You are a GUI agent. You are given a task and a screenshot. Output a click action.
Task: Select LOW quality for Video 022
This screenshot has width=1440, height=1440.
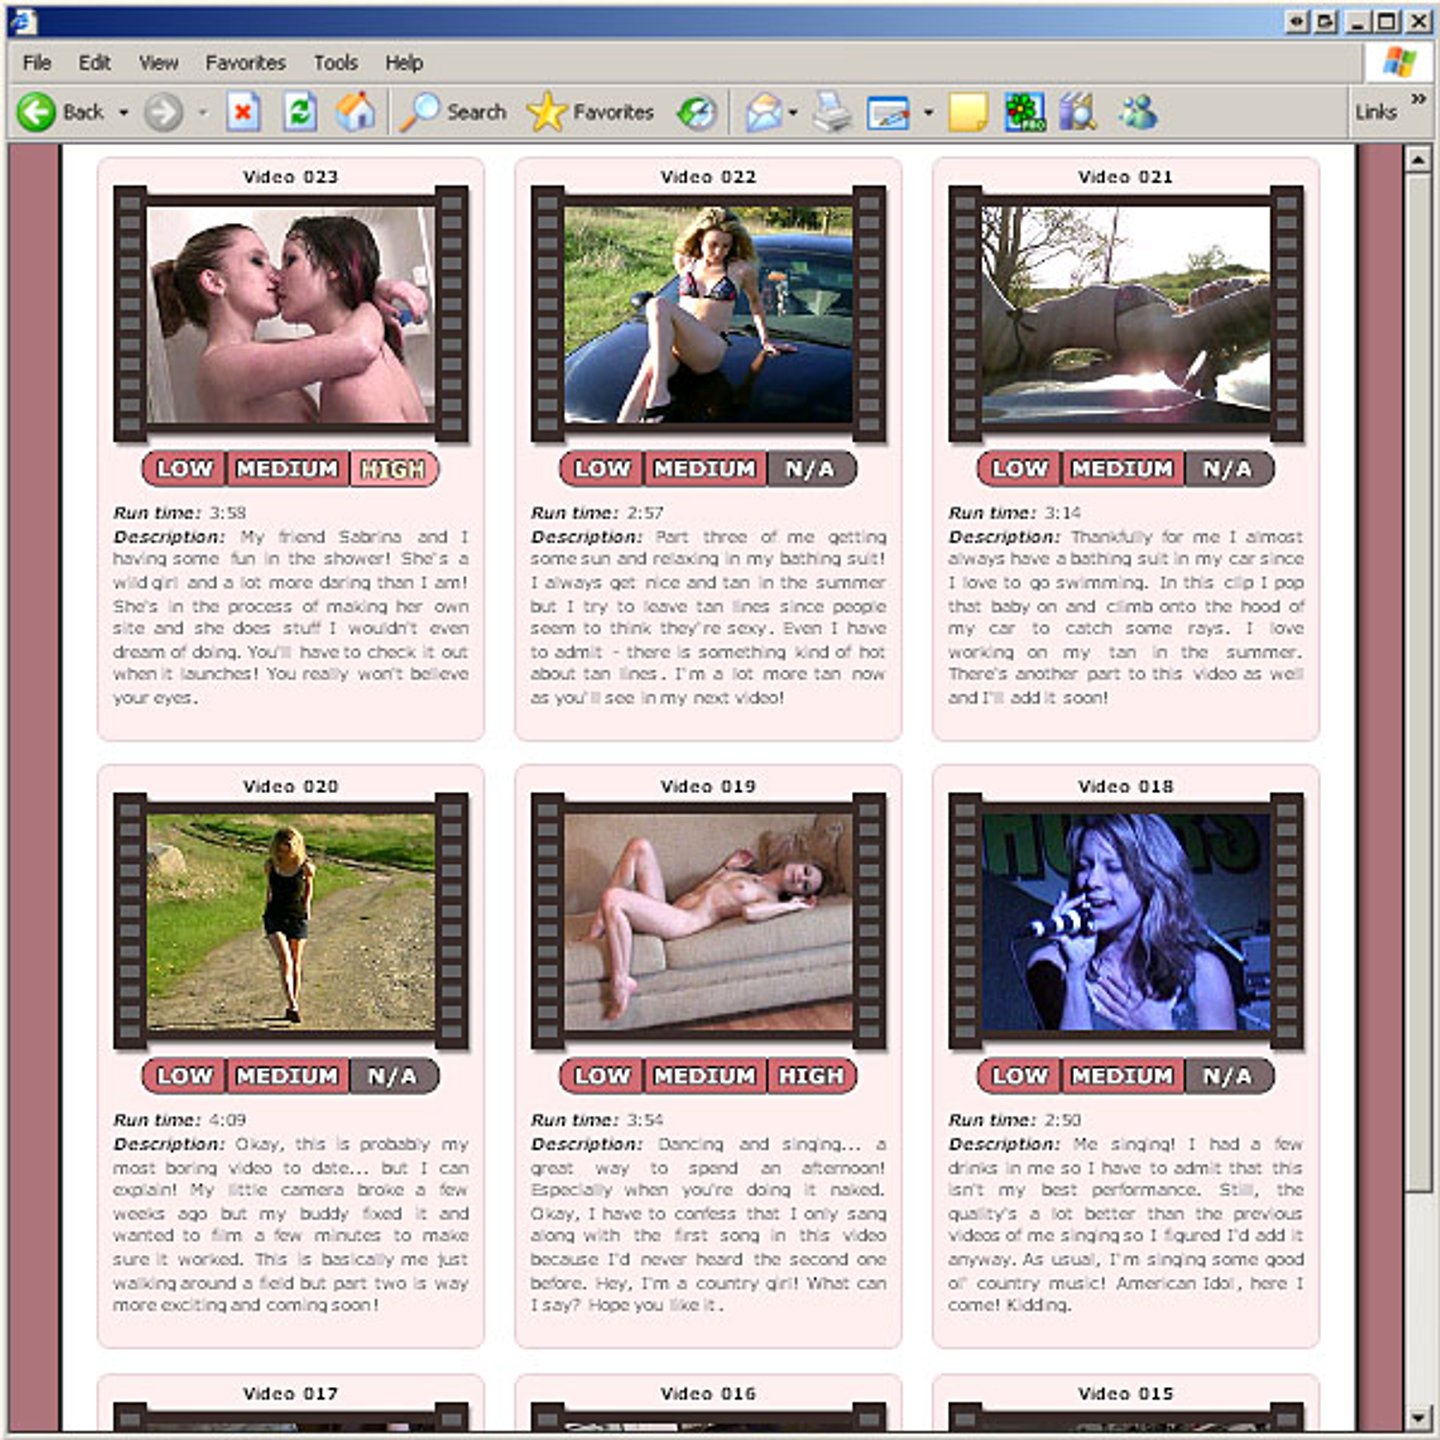[x=602, y=468]
